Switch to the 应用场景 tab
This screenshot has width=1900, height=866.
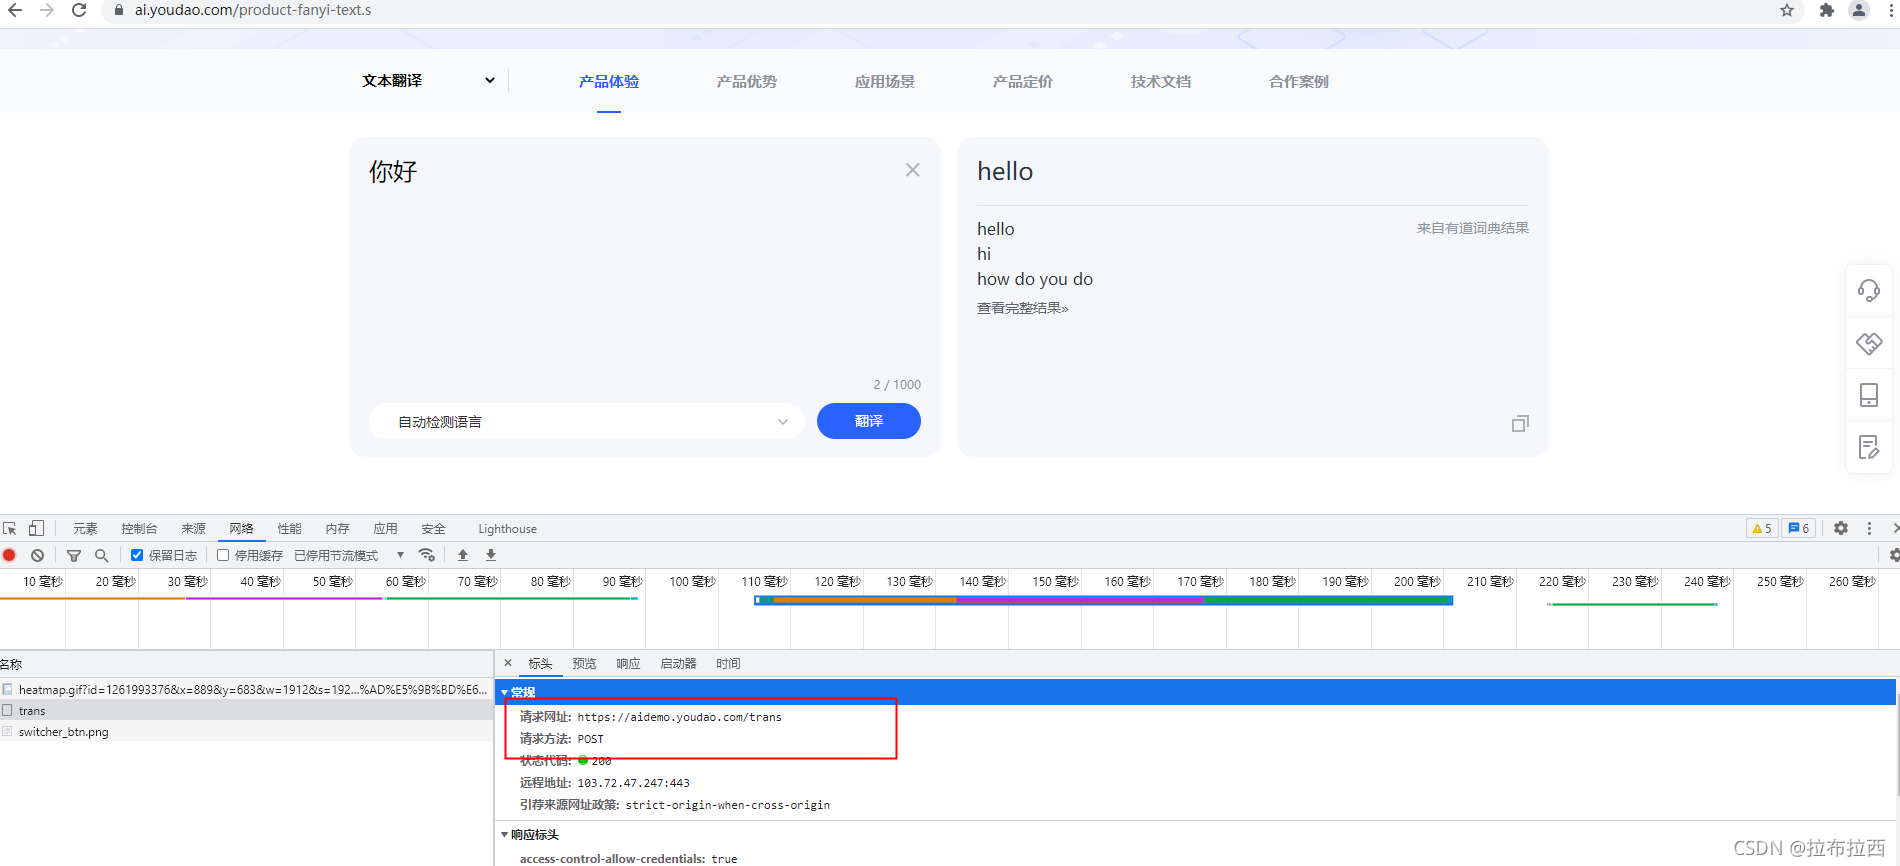(x=885, y=82)
